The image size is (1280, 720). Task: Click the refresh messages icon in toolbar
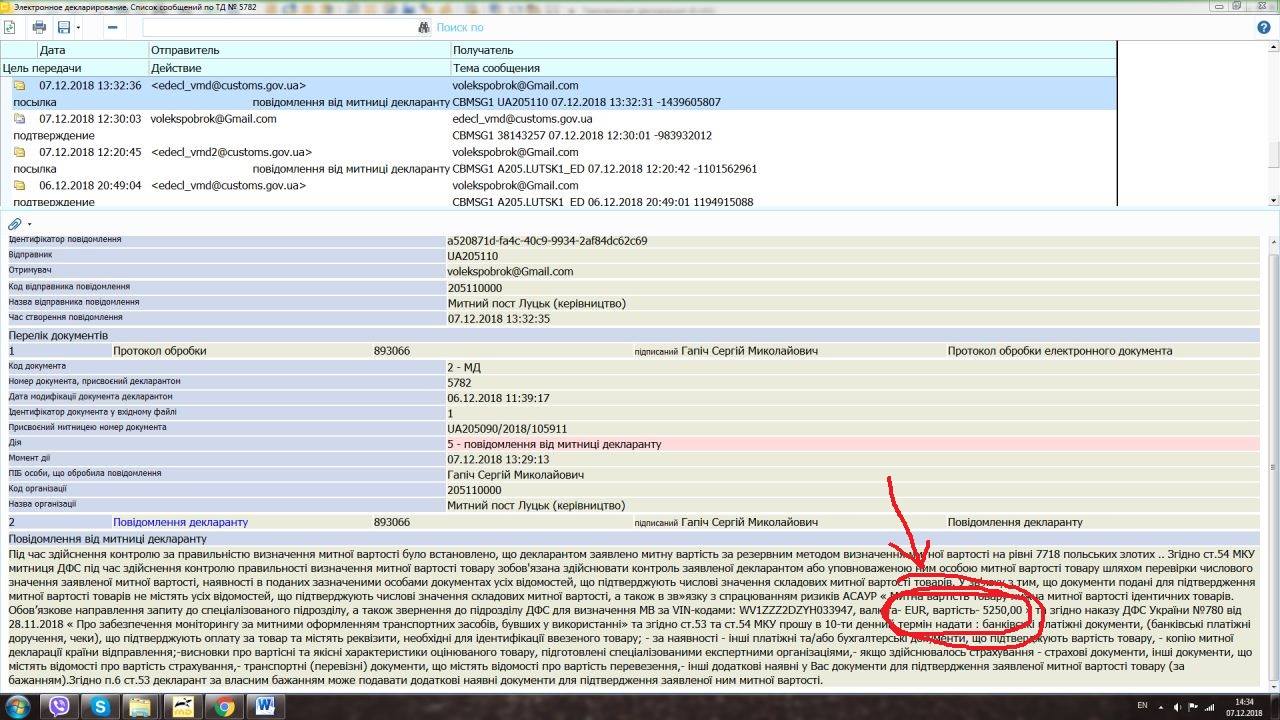coord(10,27)
